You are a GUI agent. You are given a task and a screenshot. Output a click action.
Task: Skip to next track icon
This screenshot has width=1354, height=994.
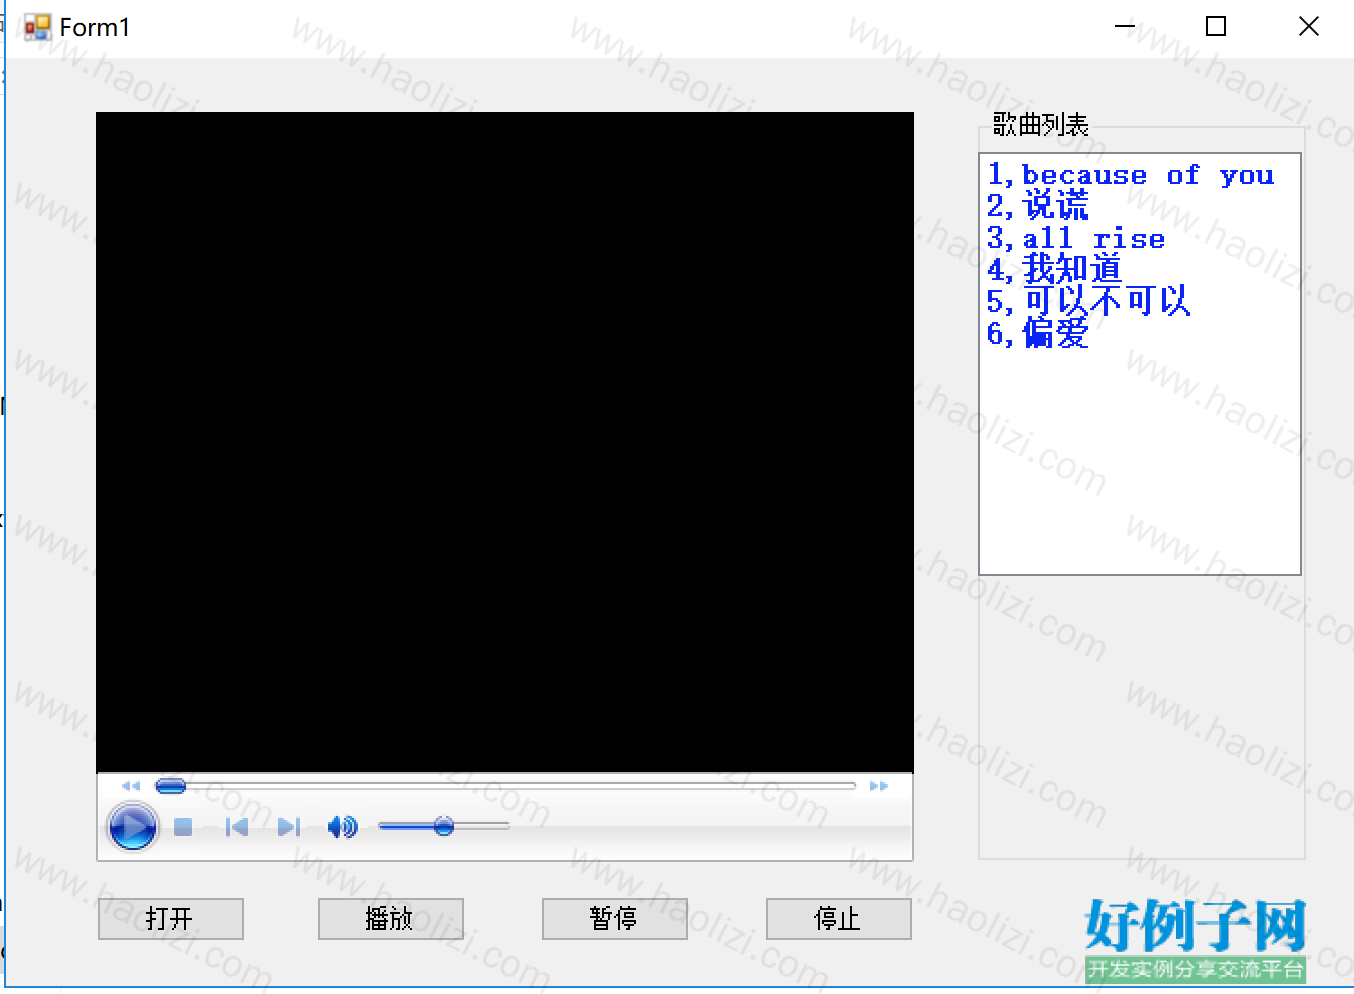coord(289,827)
